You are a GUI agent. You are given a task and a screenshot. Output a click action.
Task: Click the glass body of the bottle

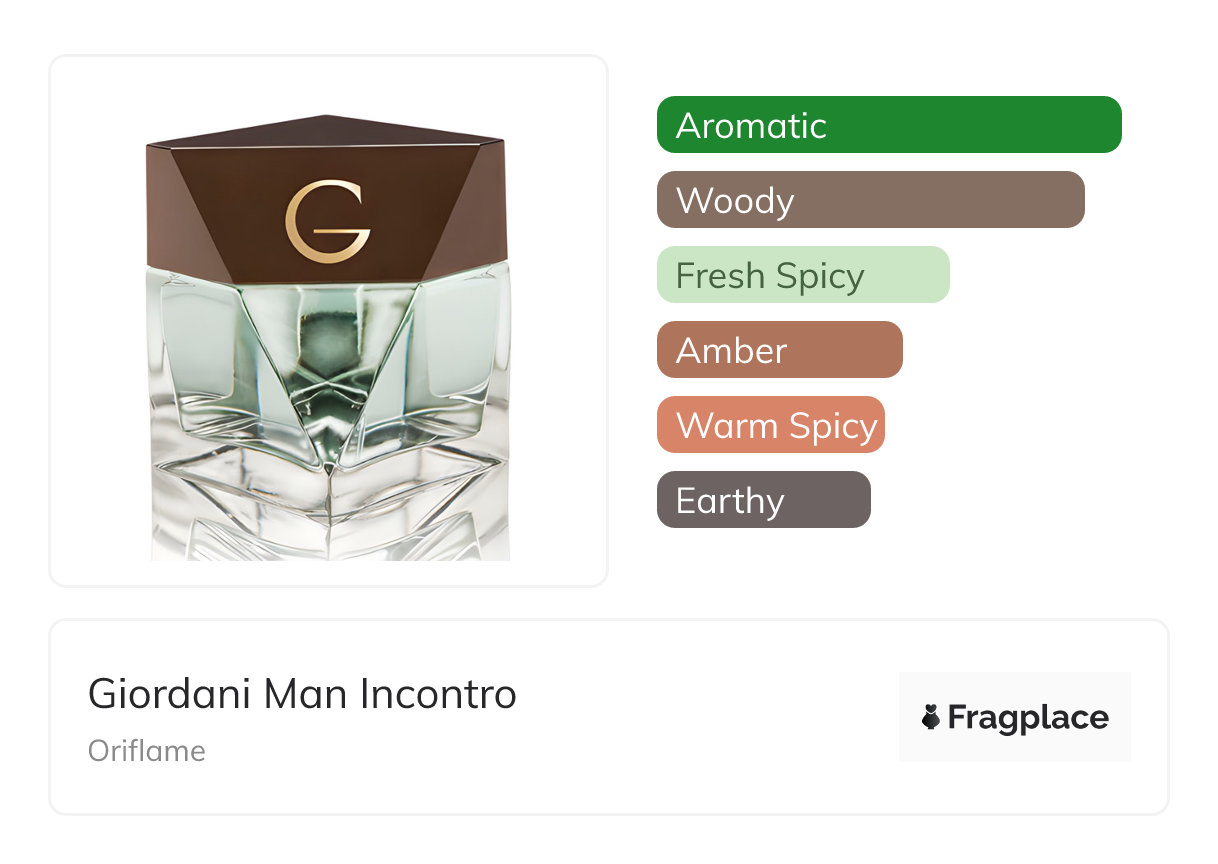pos(327,370)
